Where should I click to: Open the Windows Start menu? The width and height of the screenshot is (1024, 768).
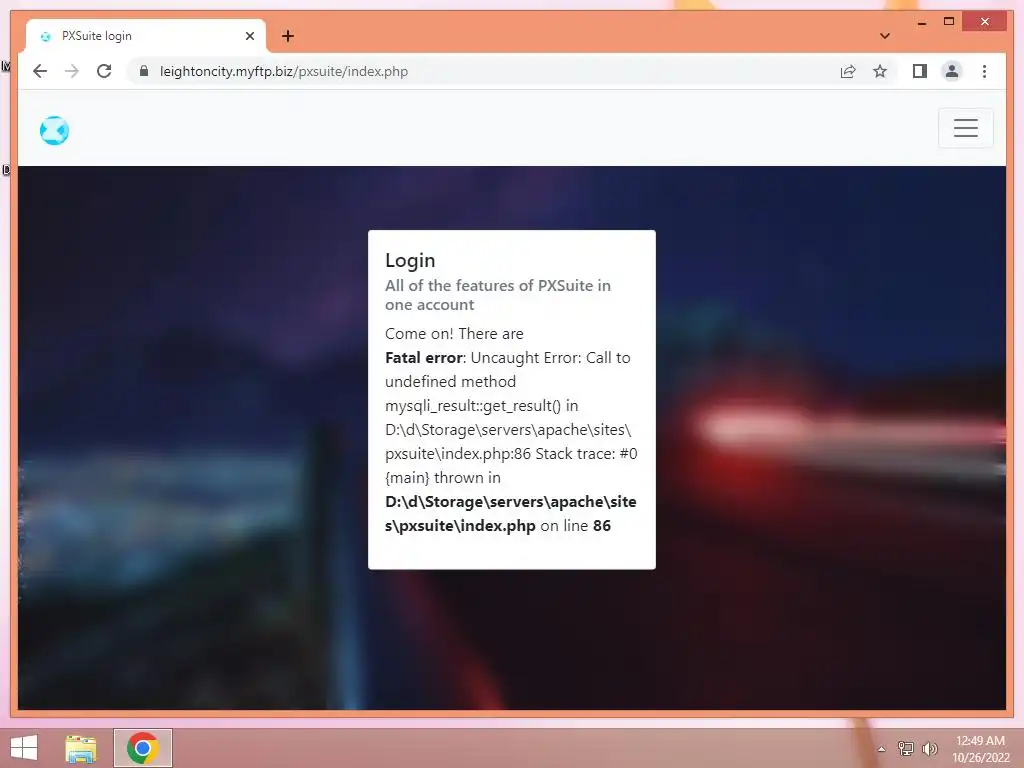[x=24, y=748]
